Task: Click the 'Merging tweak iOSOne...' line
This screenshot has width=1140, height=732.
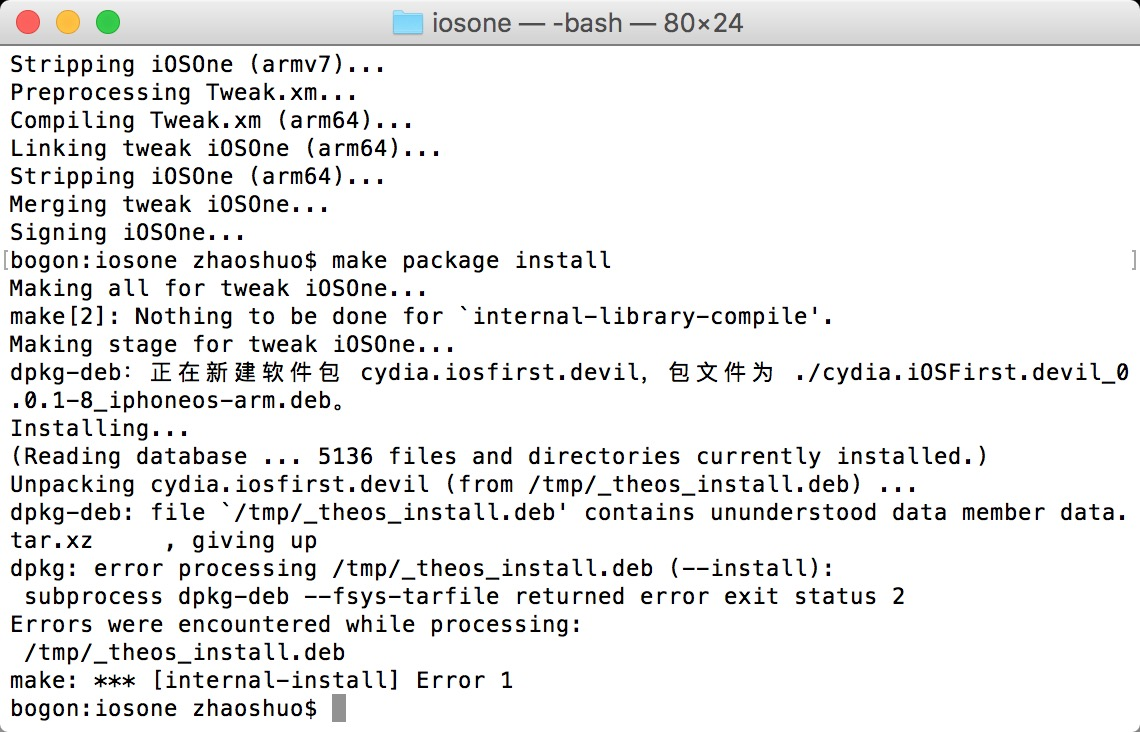Action: (169, 204)
